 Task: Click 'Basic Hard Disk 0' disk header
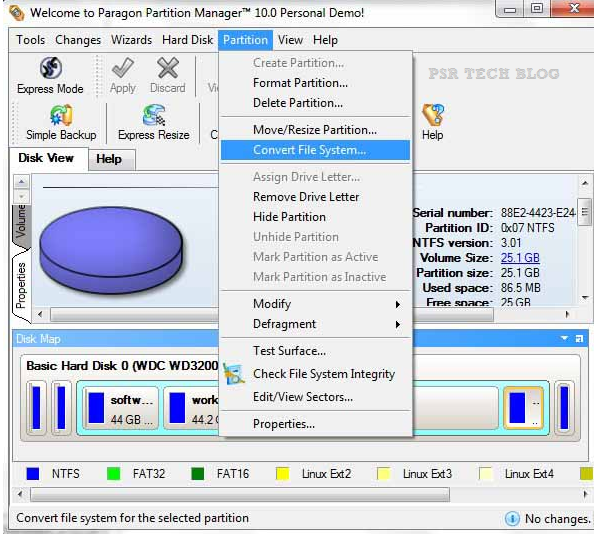click(122, 365)
